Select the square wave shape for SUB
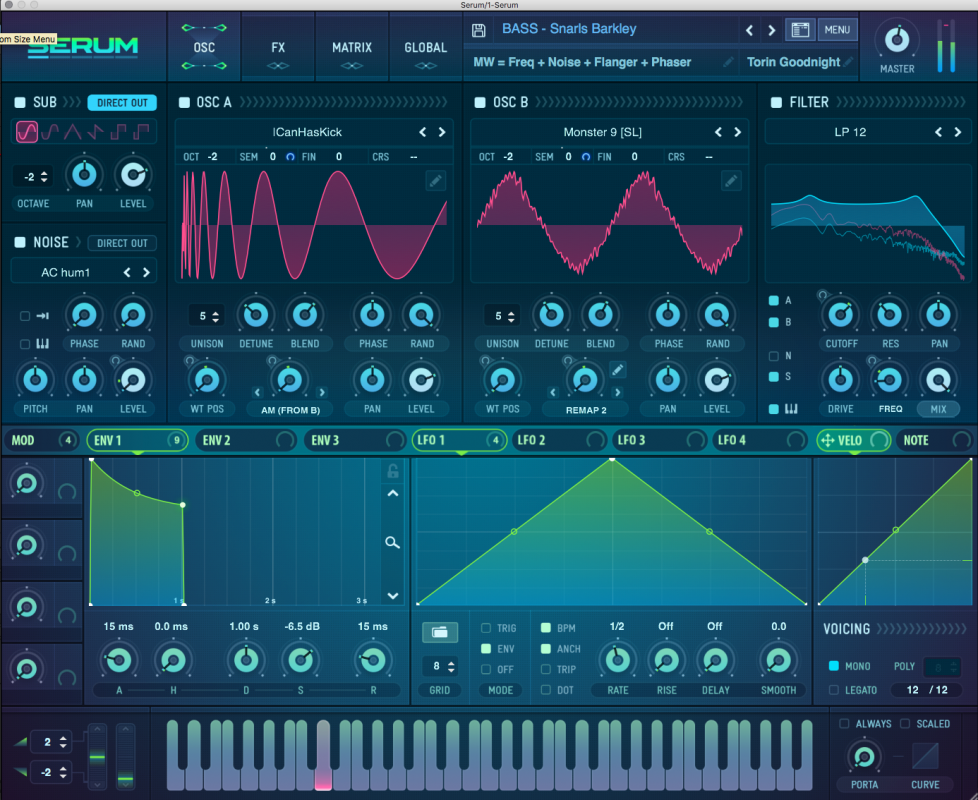 tap(118, 132)
